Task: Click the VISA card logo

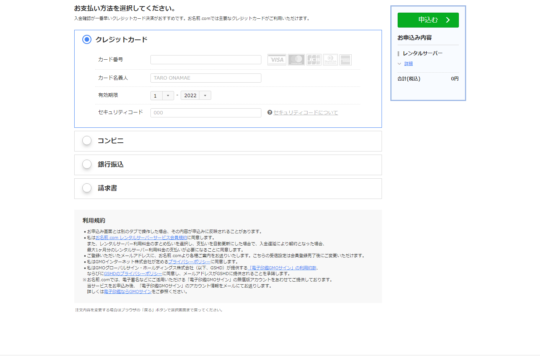Action: 277,60
